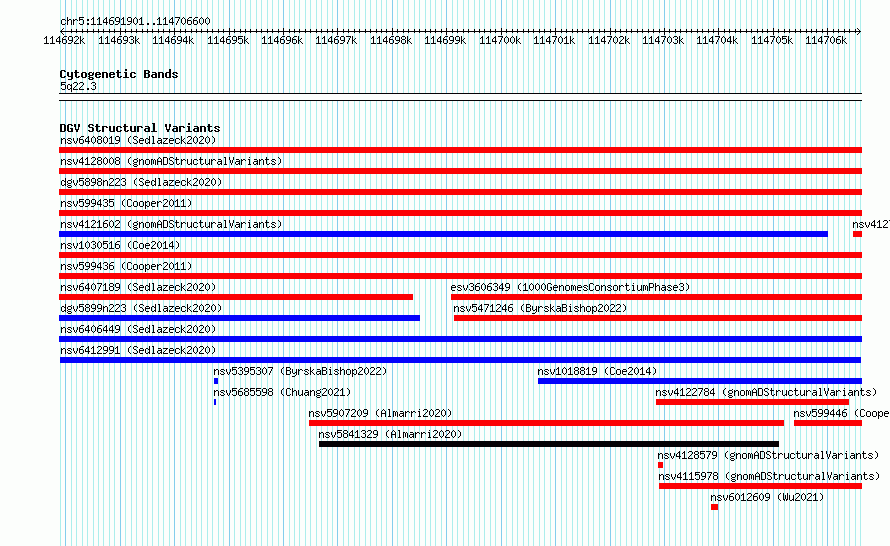The width and height of the screenshot is (890, 546).
Task: Open dgv5898n223 (Sedlazeck2020) variant label
Action: [x=141, y=182]
